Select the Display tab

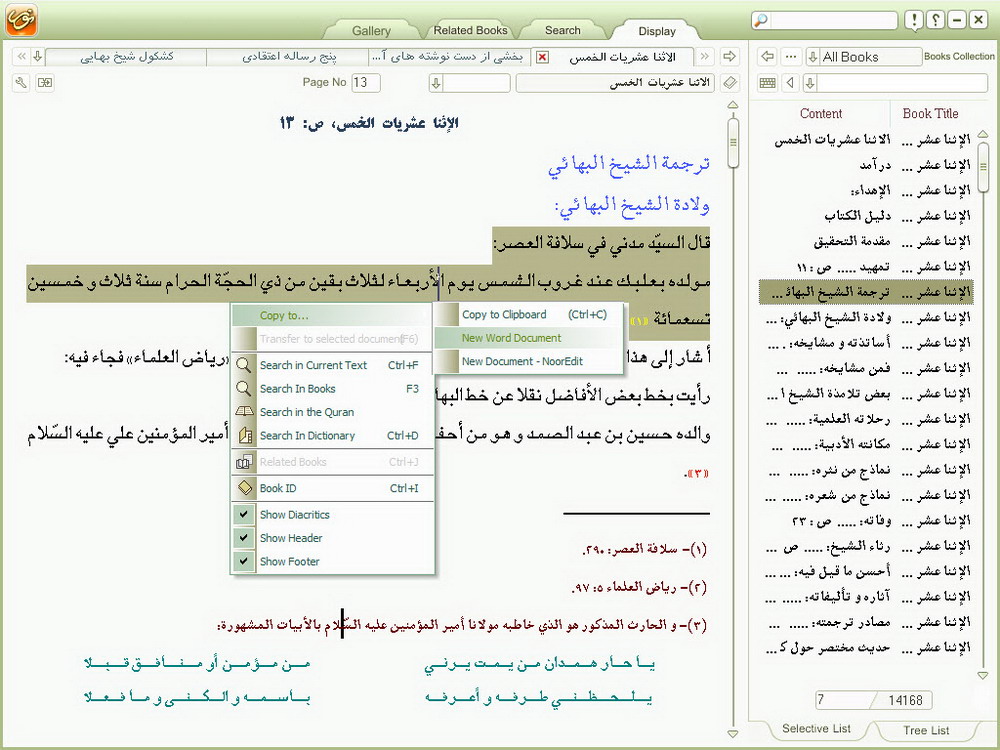[x=657, y=31]
